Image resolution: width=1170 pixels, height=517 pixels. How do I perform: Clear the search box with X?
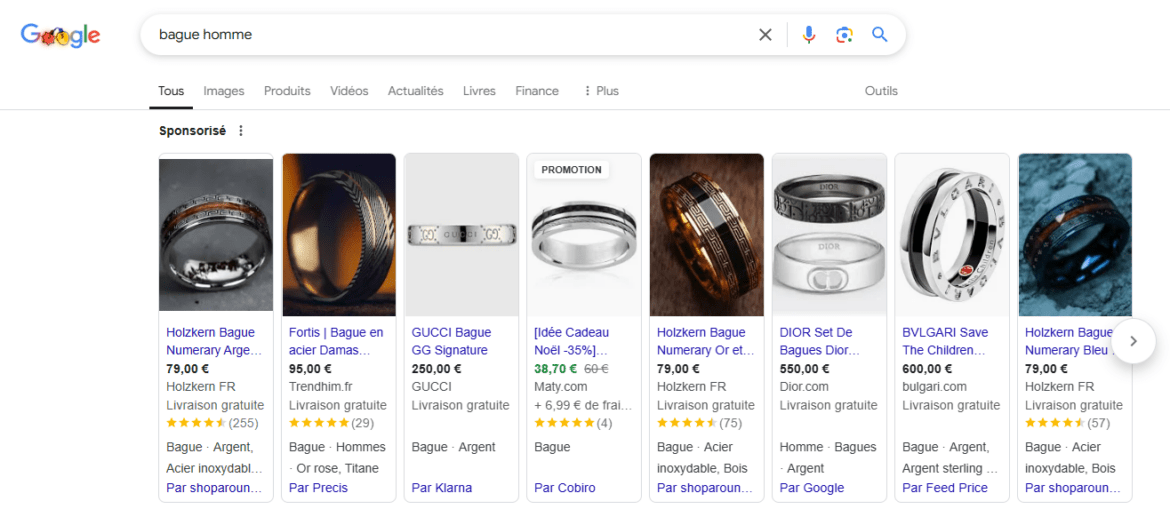tap(765, 34)
